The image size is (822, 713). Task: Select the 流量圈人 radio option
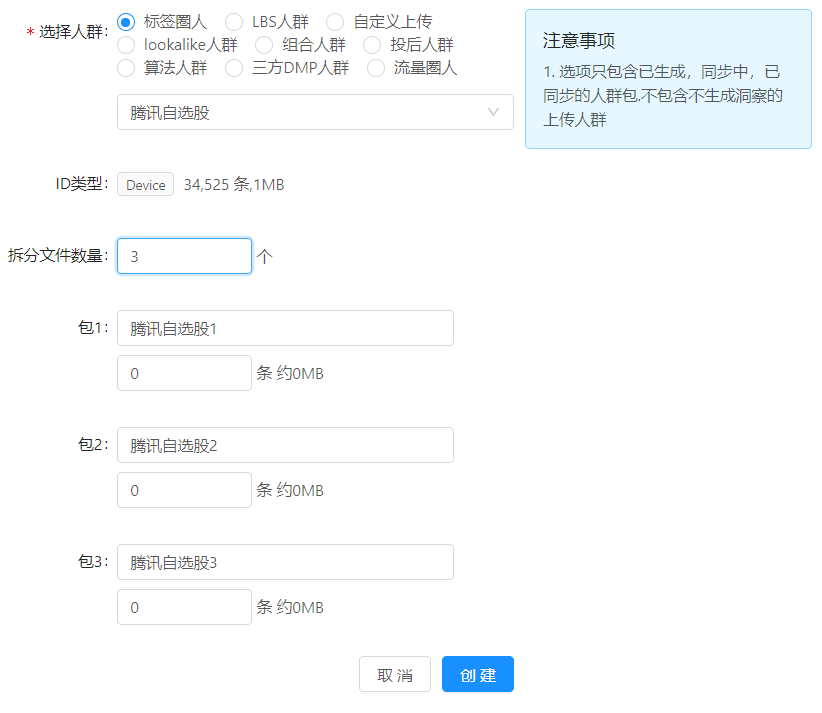[x=375, y=68]
